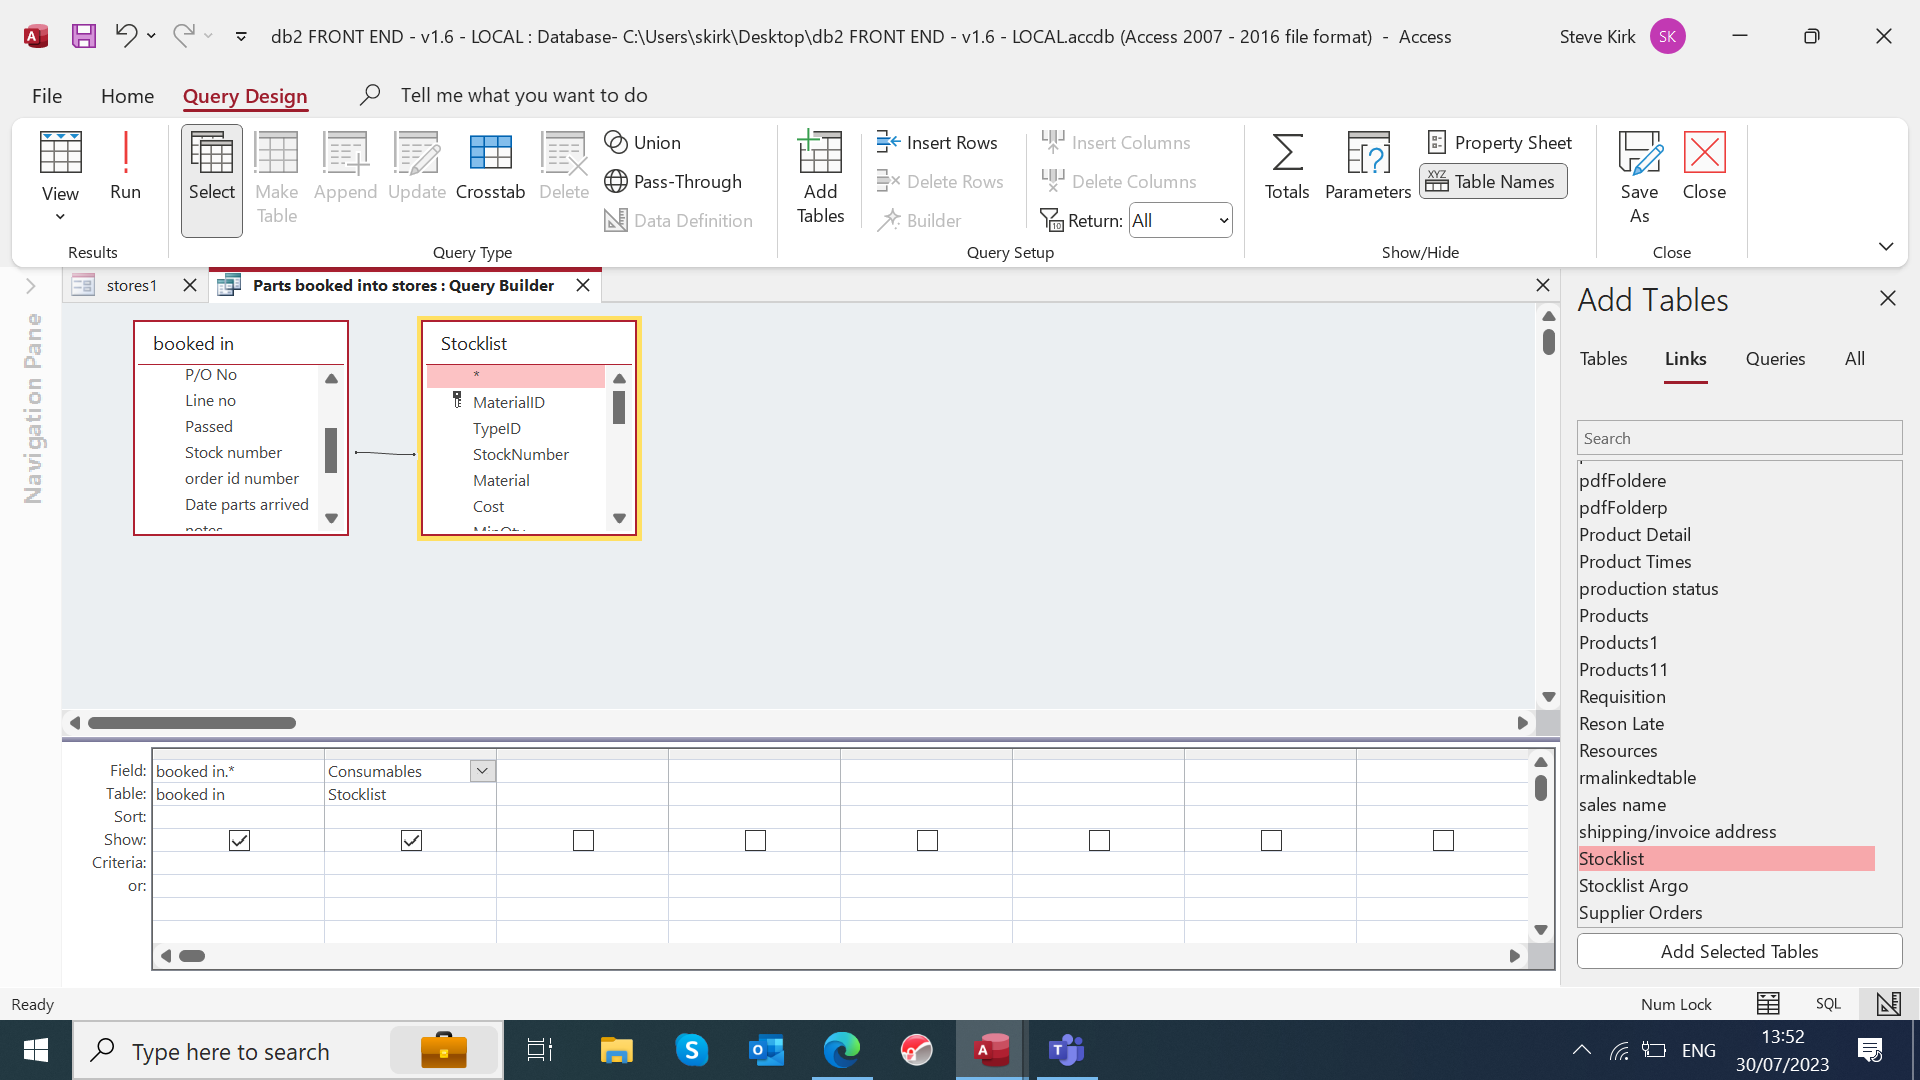Click the Stocklist field list scrollbar thumb

point(619,407)
